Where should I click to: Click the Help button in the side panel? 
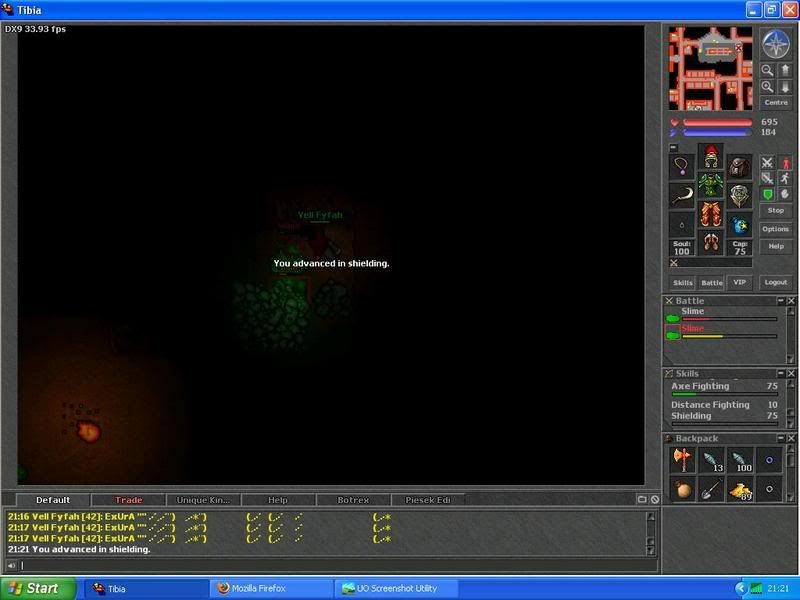tap(776, 246)
